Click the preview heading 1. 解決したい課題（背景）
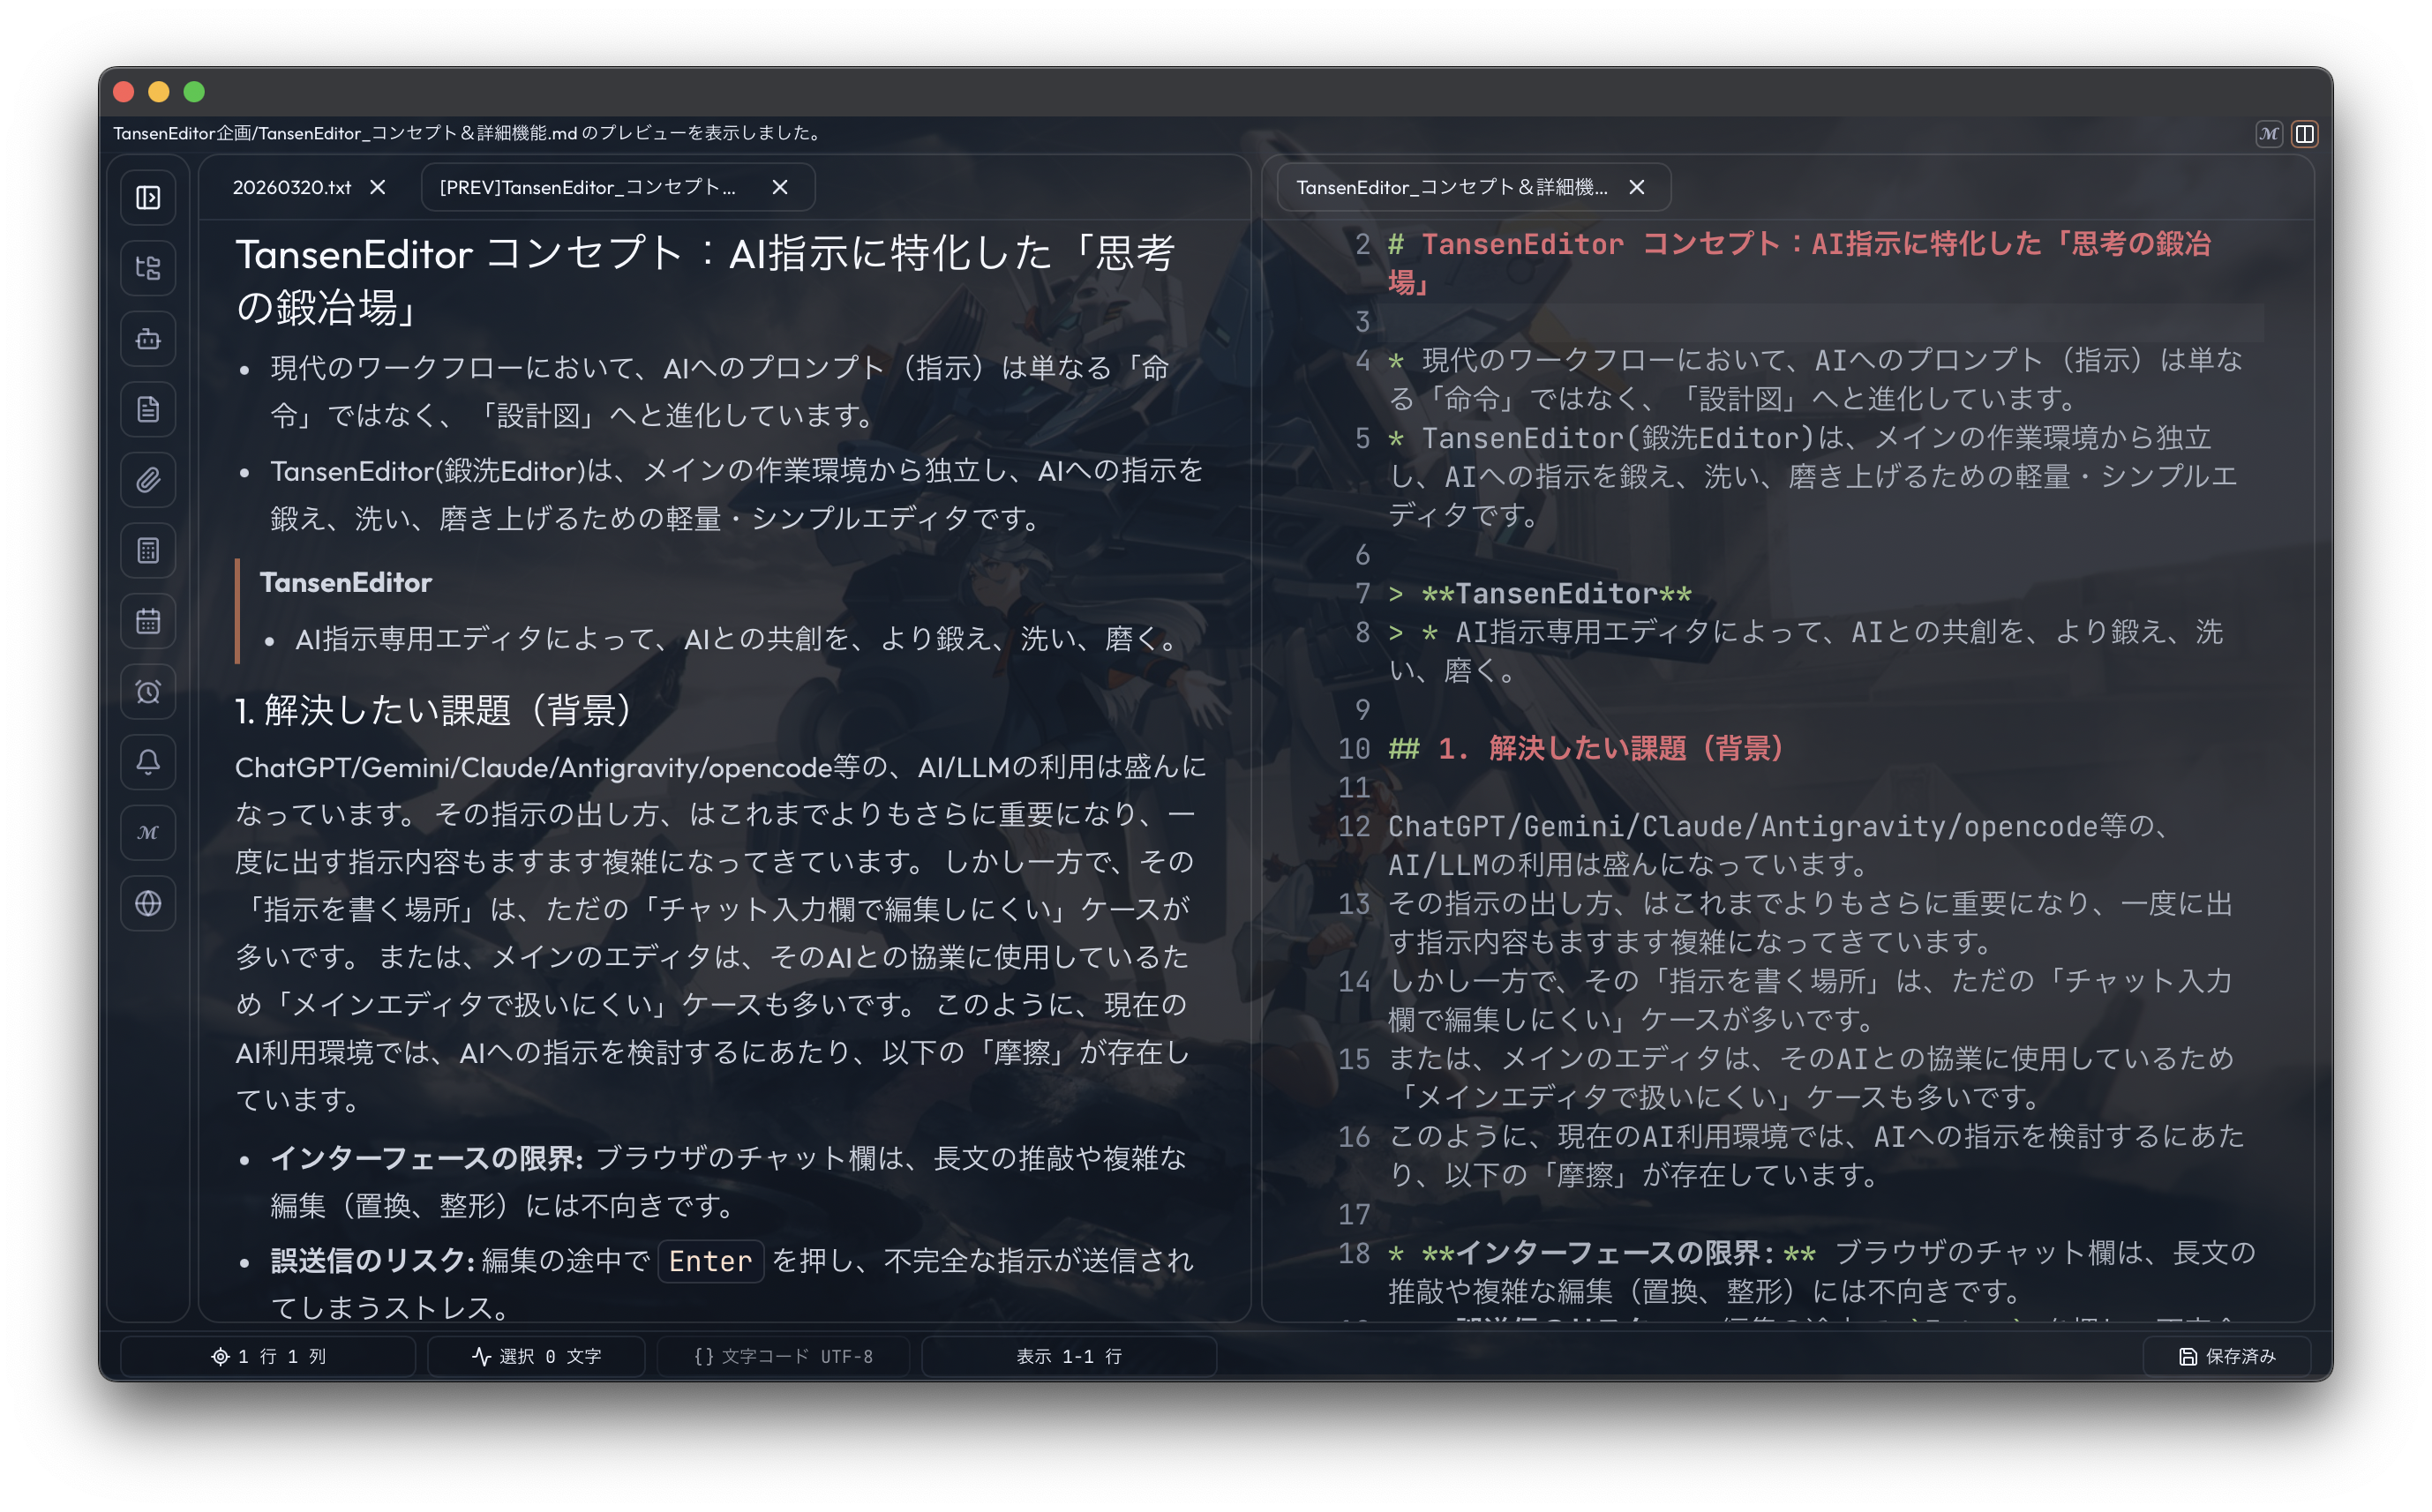 pos(434,711)
